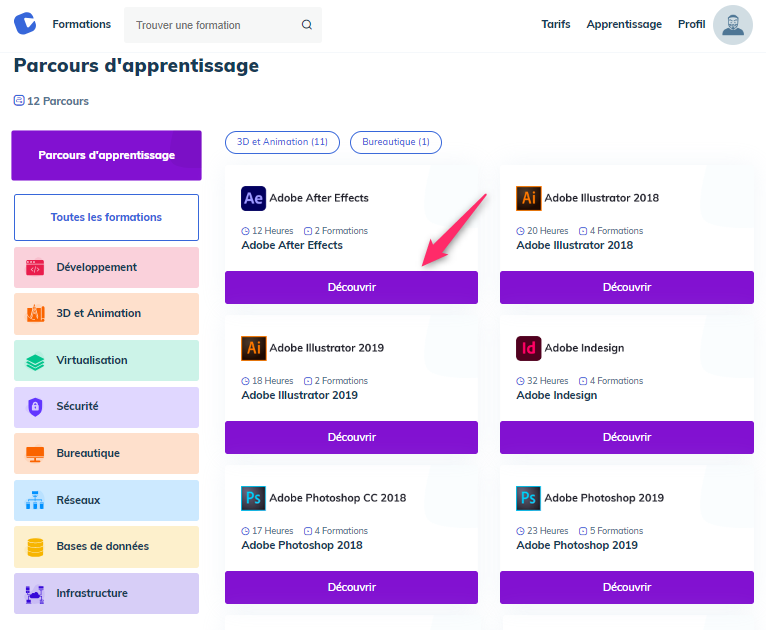Click the site logo in header
This screenshot has width=766, height=630.
coord(25,23)
